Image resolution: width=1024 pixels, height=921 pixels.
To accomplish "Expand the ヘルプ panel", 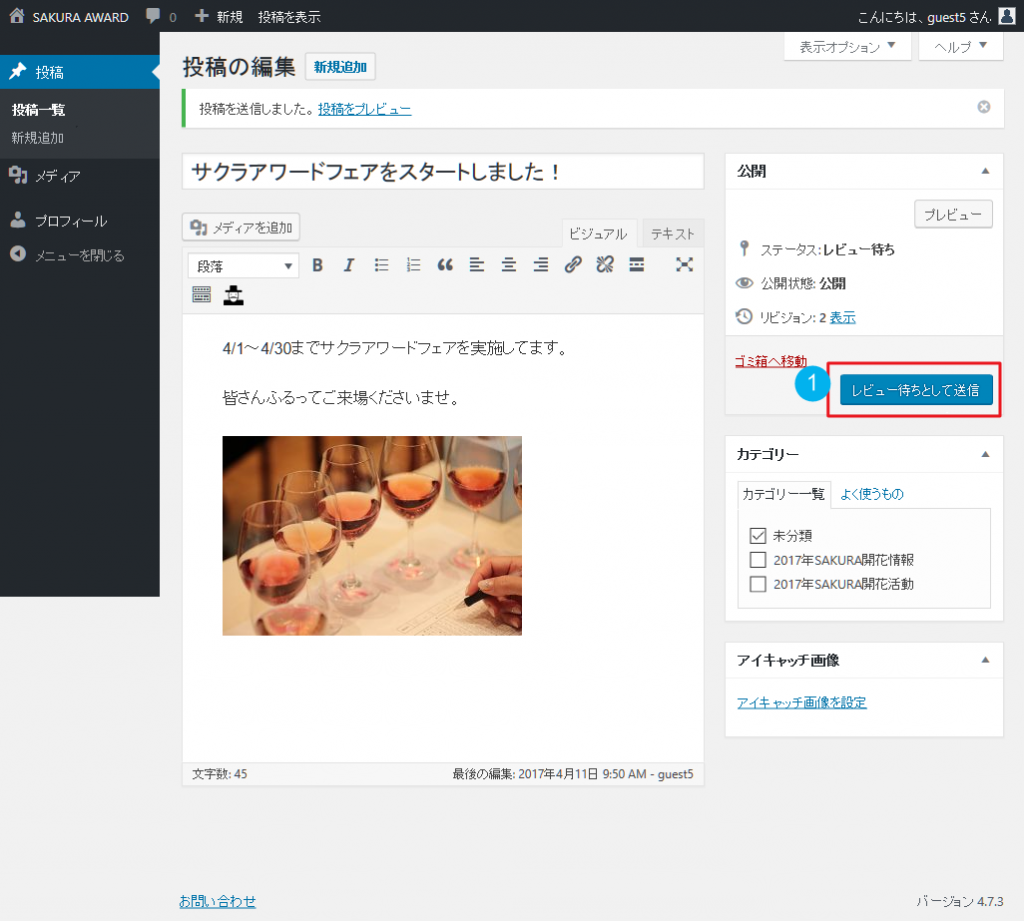I will pos(960,47).
